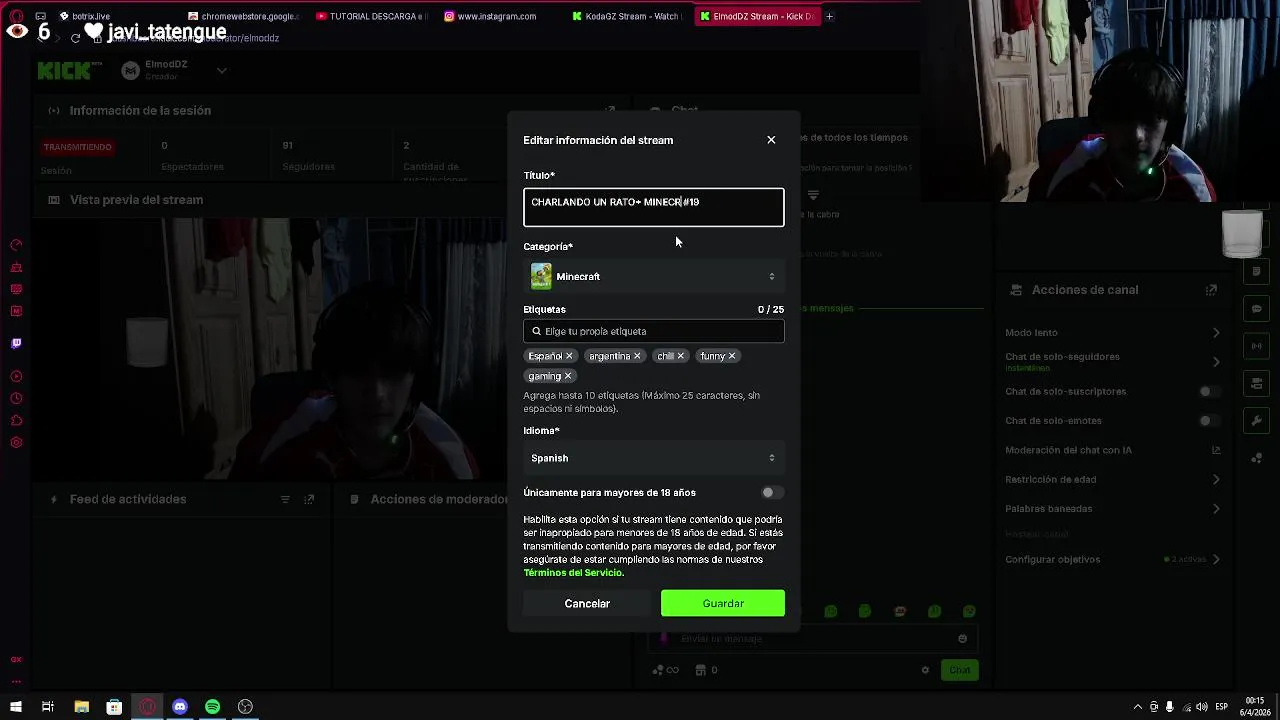1280x720 pixels.
Task: Click the KICK logo
Action: point(70,70)
